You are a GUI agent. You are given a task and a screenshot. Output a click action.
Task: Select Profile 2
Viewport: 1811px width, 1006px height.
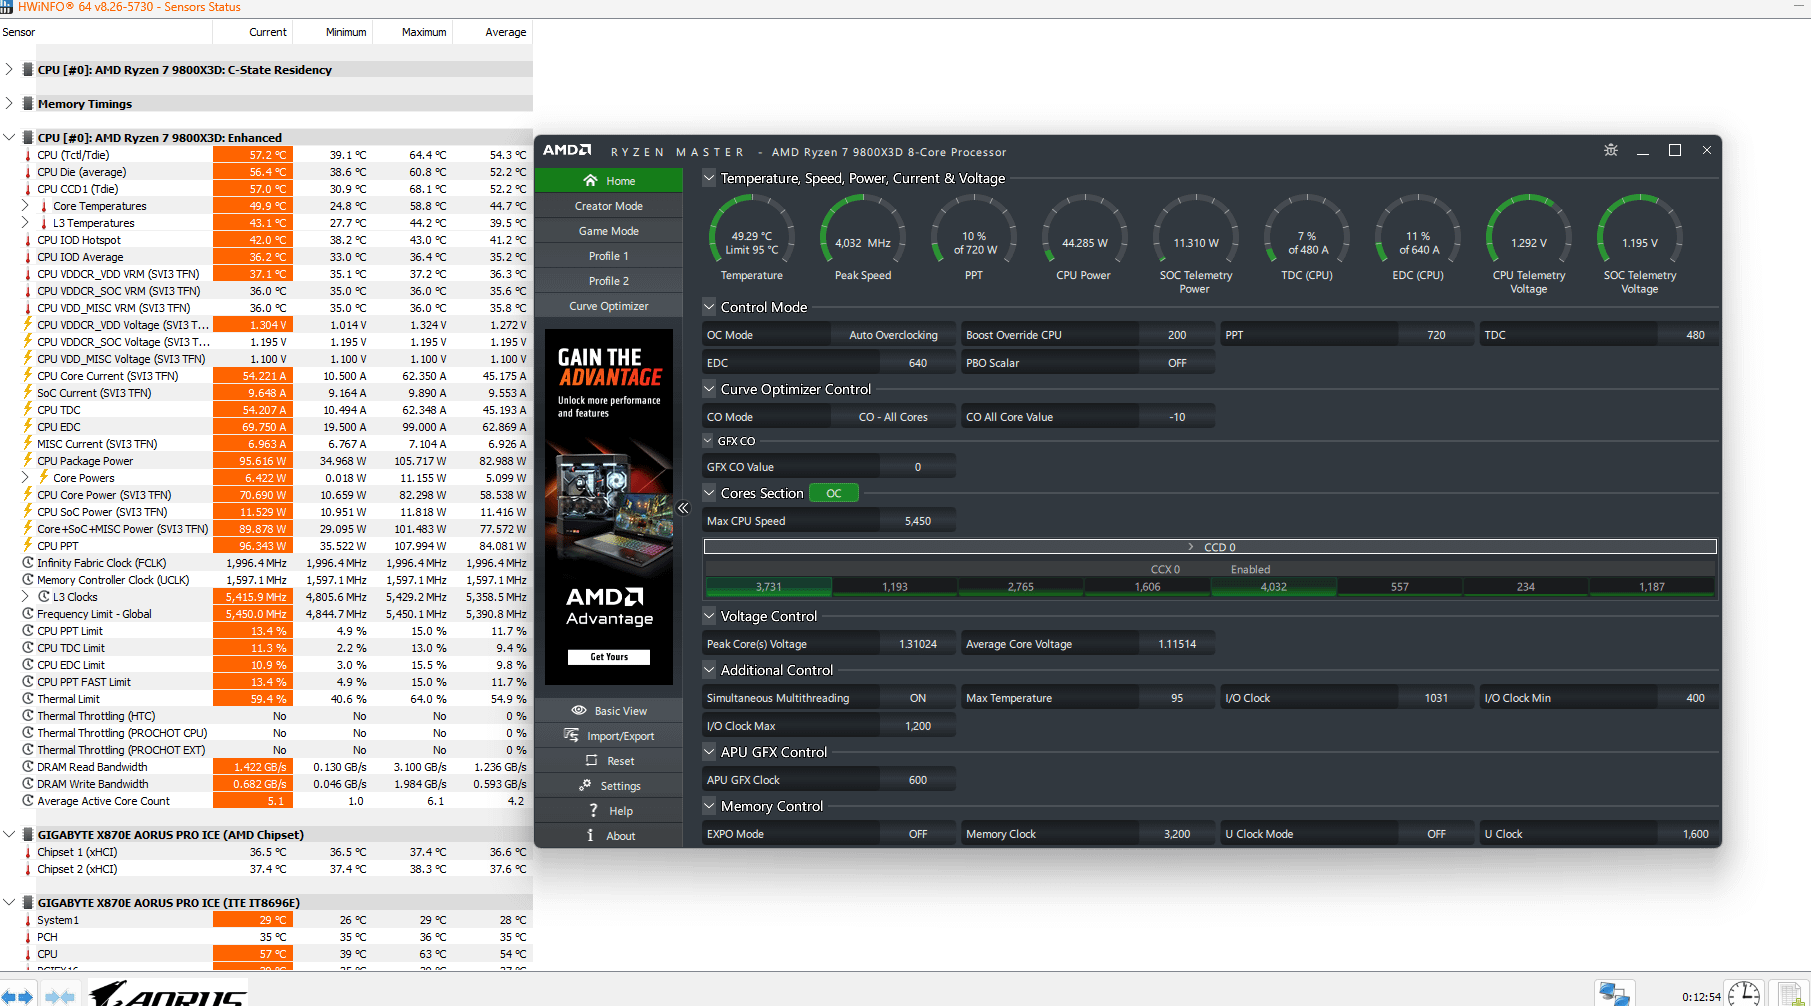coord(609,281)
